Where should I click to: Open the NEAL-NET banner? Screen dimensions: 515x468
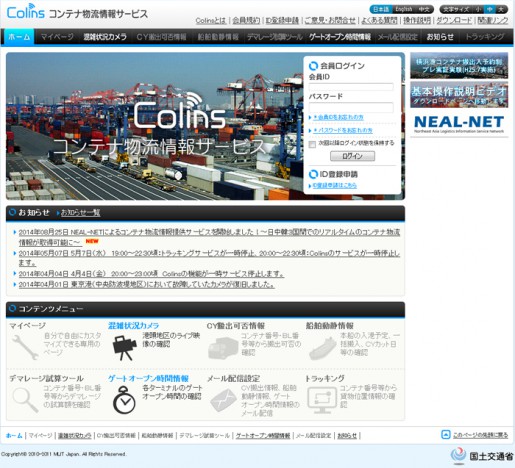[459, 124]
